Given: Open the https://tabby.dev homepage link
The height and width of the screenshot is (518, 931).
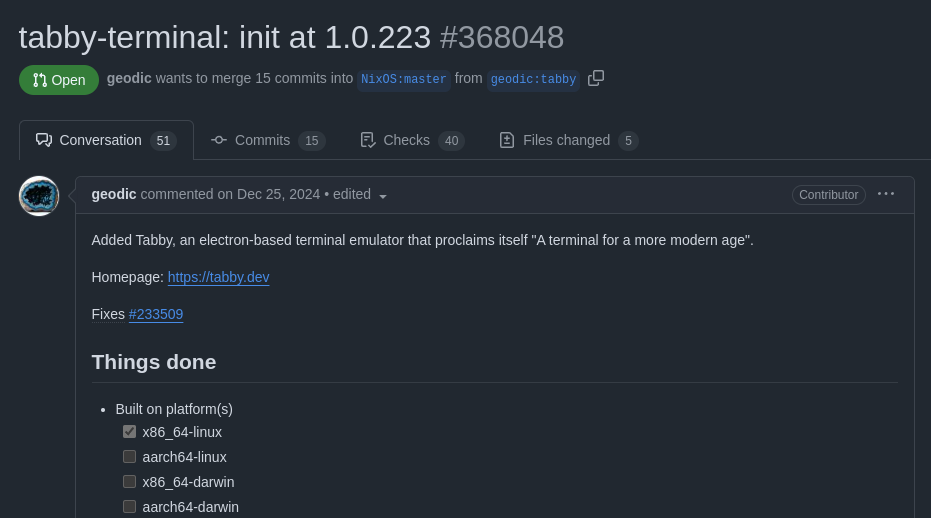Looking at the screenshot, I should coord(218,277).
